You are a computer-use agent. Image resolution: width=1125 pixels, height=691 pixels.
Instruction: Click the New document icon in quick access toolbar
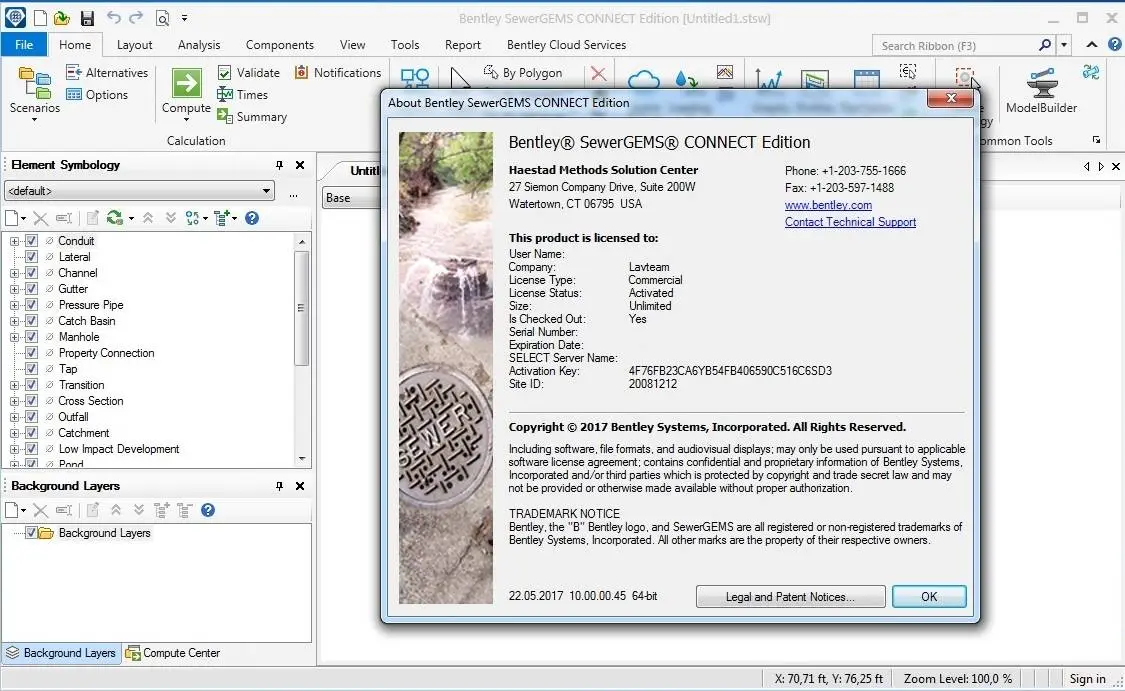click(40, 18)
